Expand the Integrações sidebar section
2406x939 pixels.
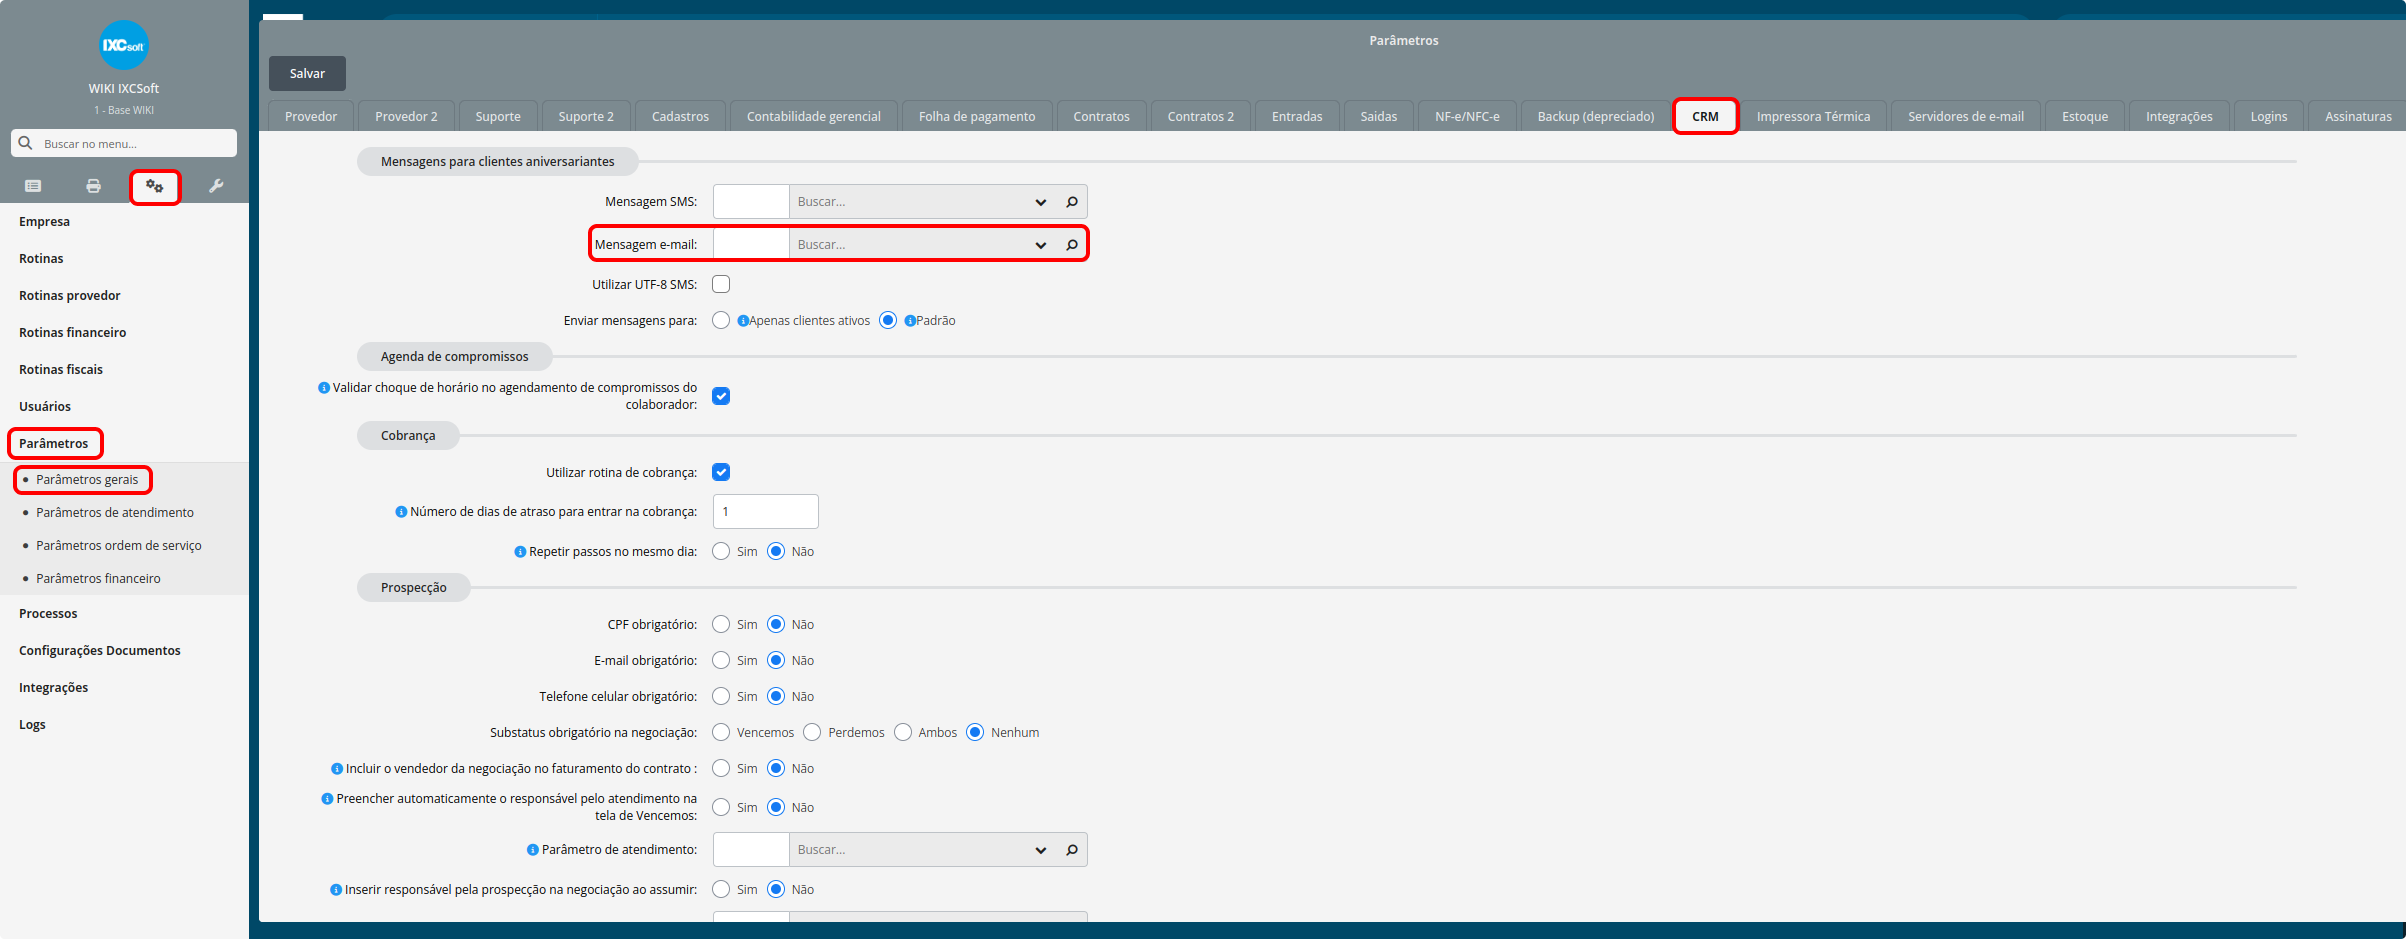[54, 688]
